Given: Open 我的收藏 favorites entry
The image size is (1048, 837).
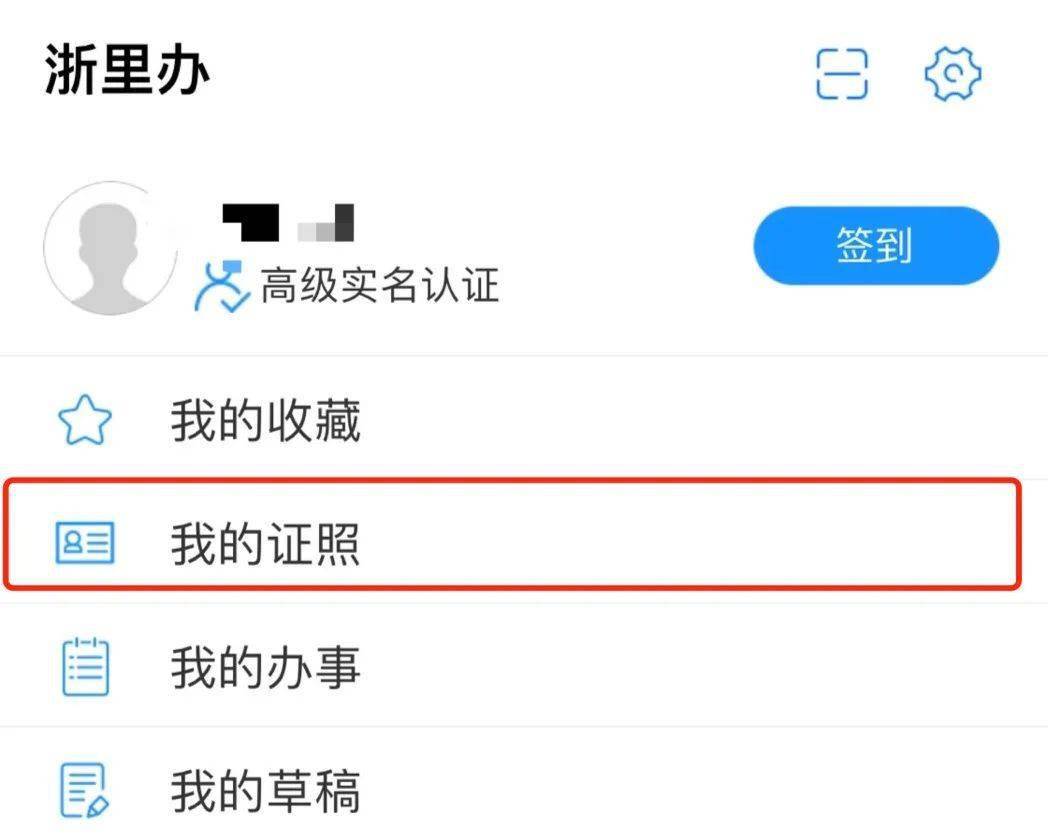Looking at the screenshot, I should (x=266, y=420).
